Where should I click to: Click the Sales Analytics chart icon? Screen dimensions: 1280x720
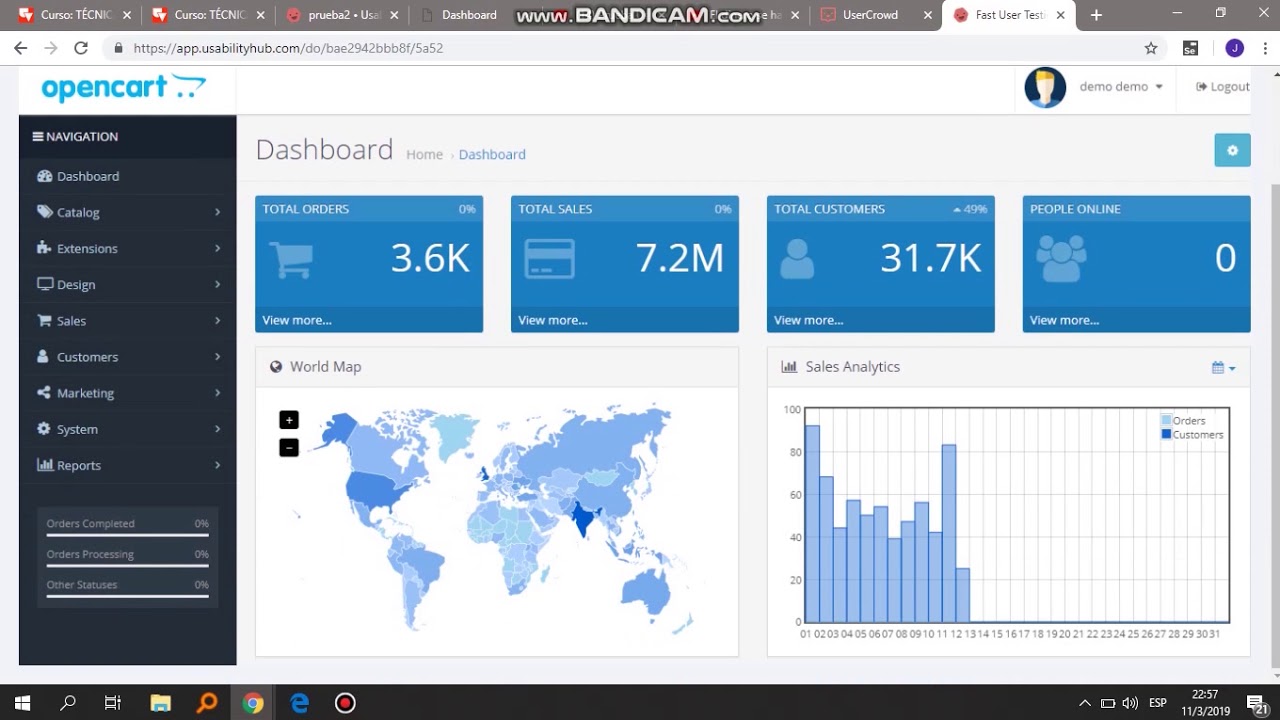(x=789, y=367)
